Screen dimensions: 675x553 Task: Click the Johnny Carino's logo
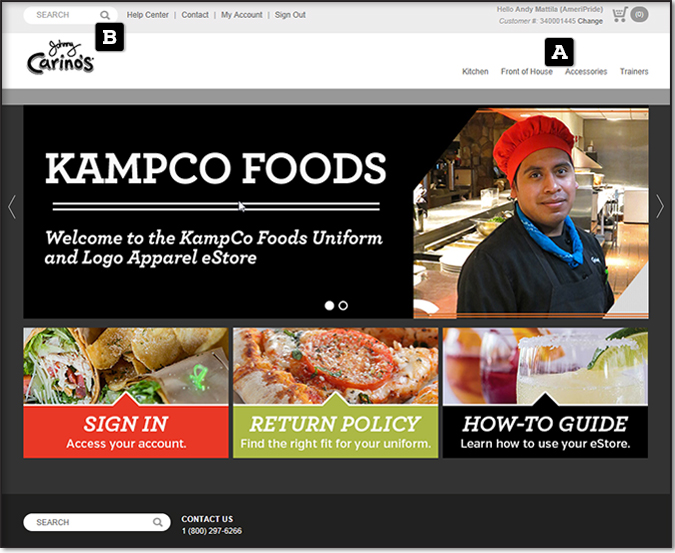click(x=60, y=58)
